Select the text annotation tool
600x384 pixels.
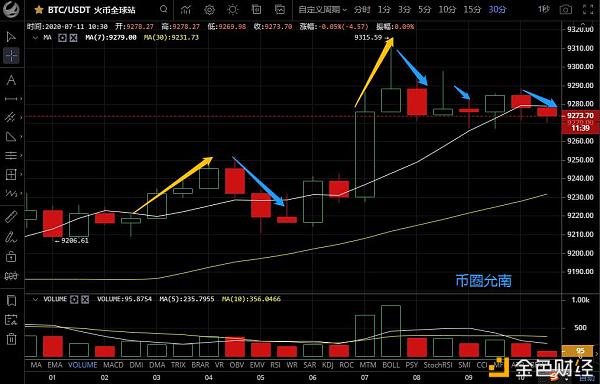(11, 80)
